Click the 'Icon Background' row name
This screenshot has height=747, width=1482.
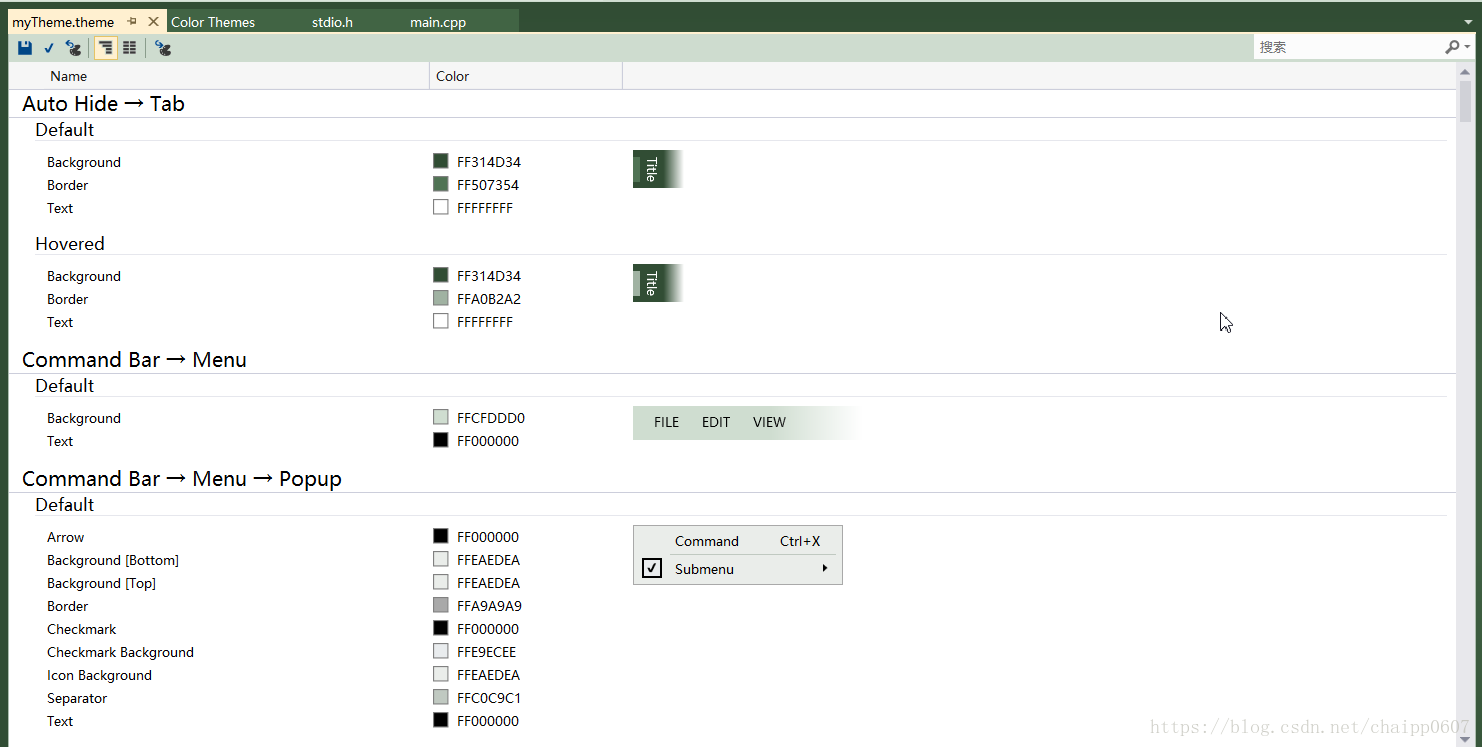click(99, 675)
